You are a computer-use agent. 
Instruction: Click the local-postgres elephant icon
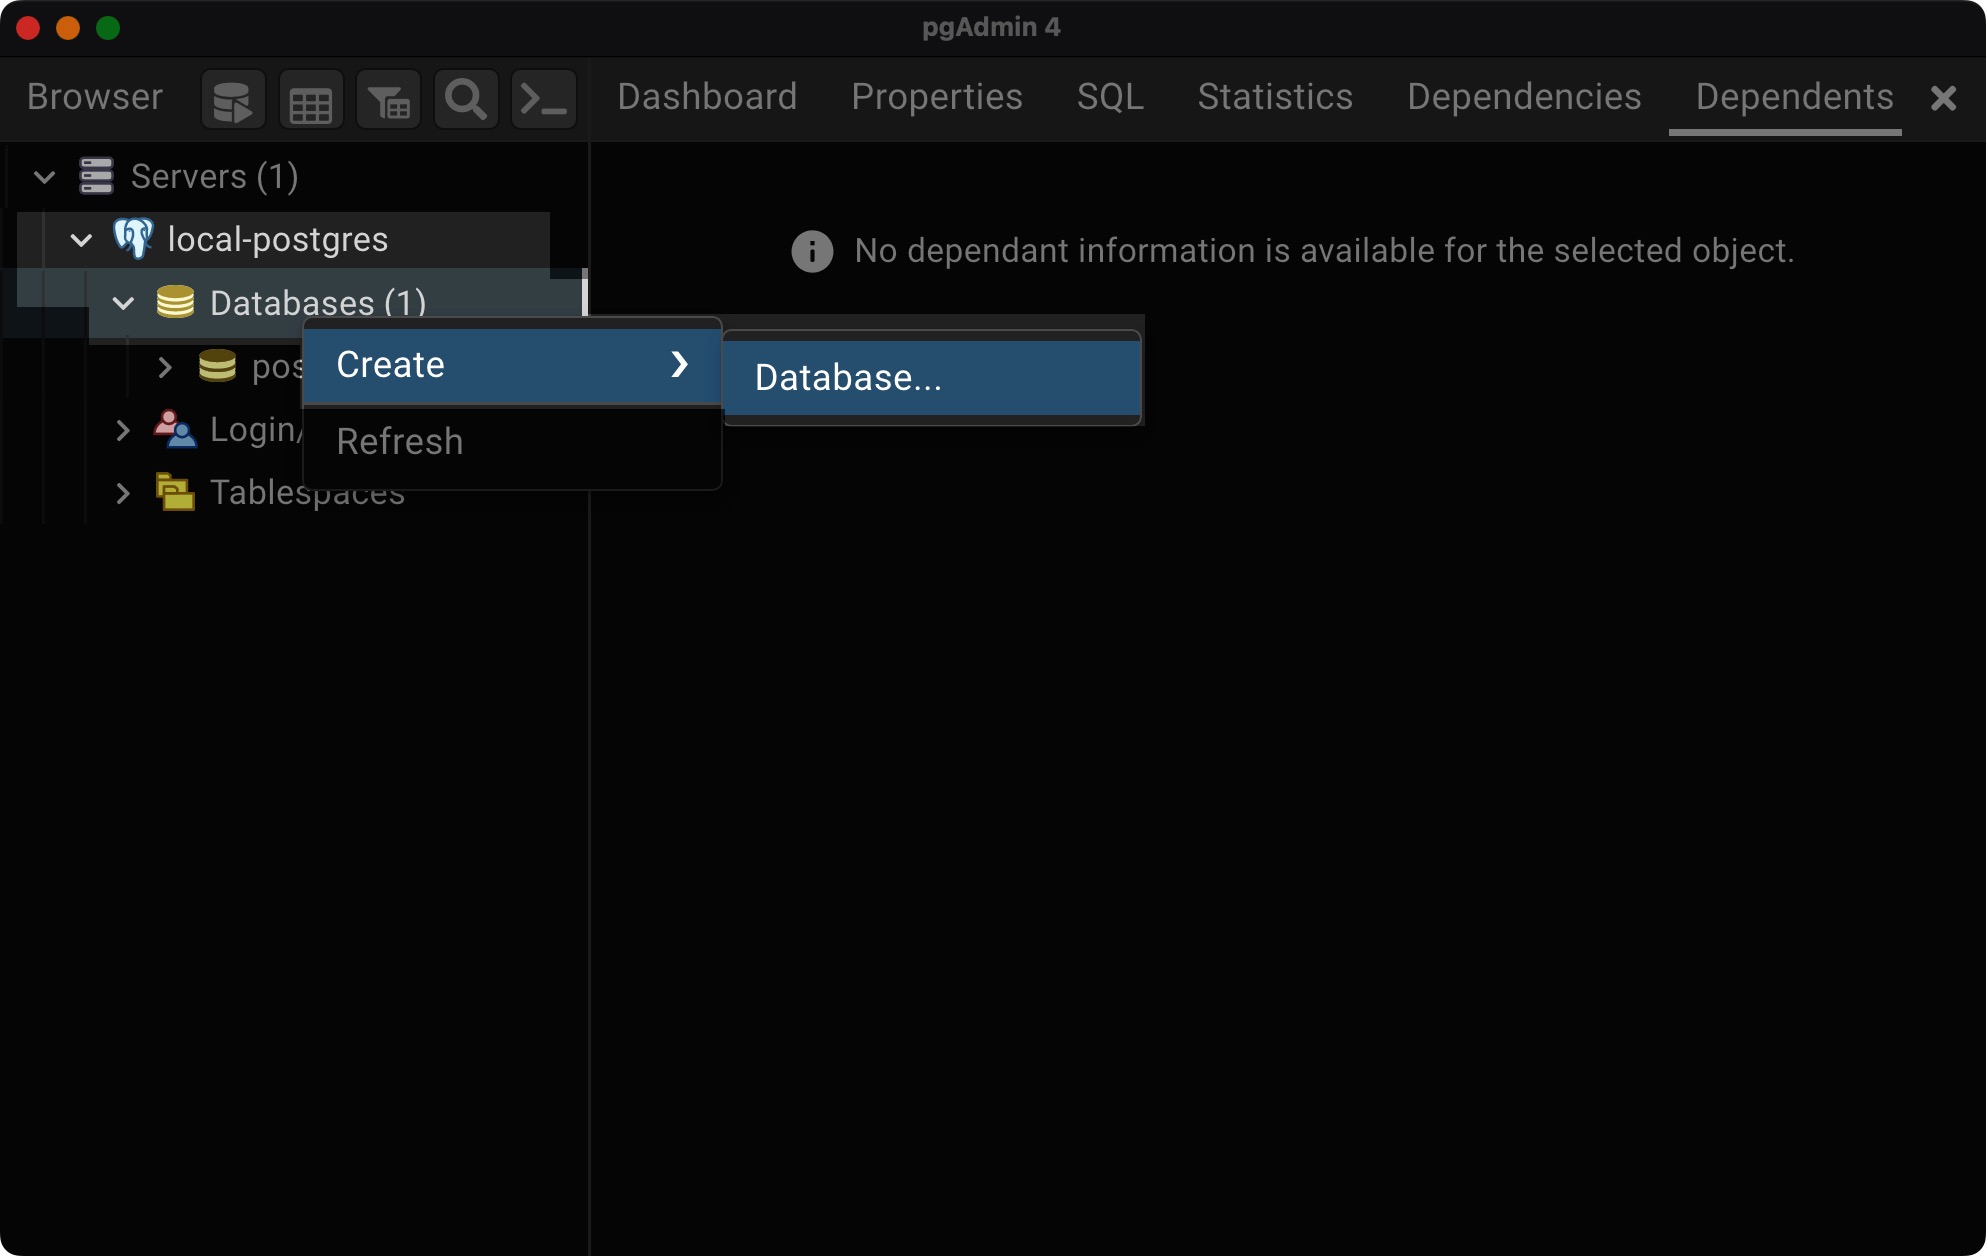pyautogui.click(x=133, y=239)
